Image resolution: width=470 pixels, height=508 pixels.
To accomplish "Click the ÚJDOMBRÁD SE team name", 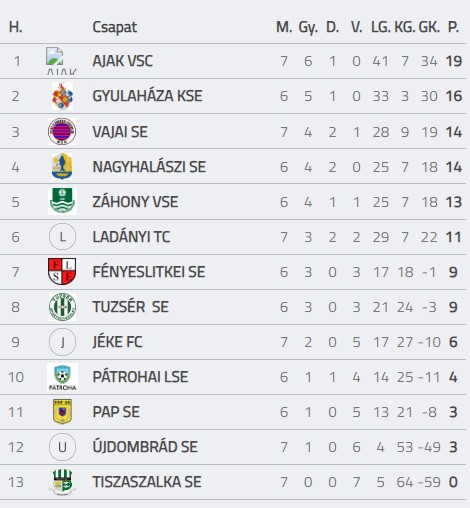I will 145,447.
